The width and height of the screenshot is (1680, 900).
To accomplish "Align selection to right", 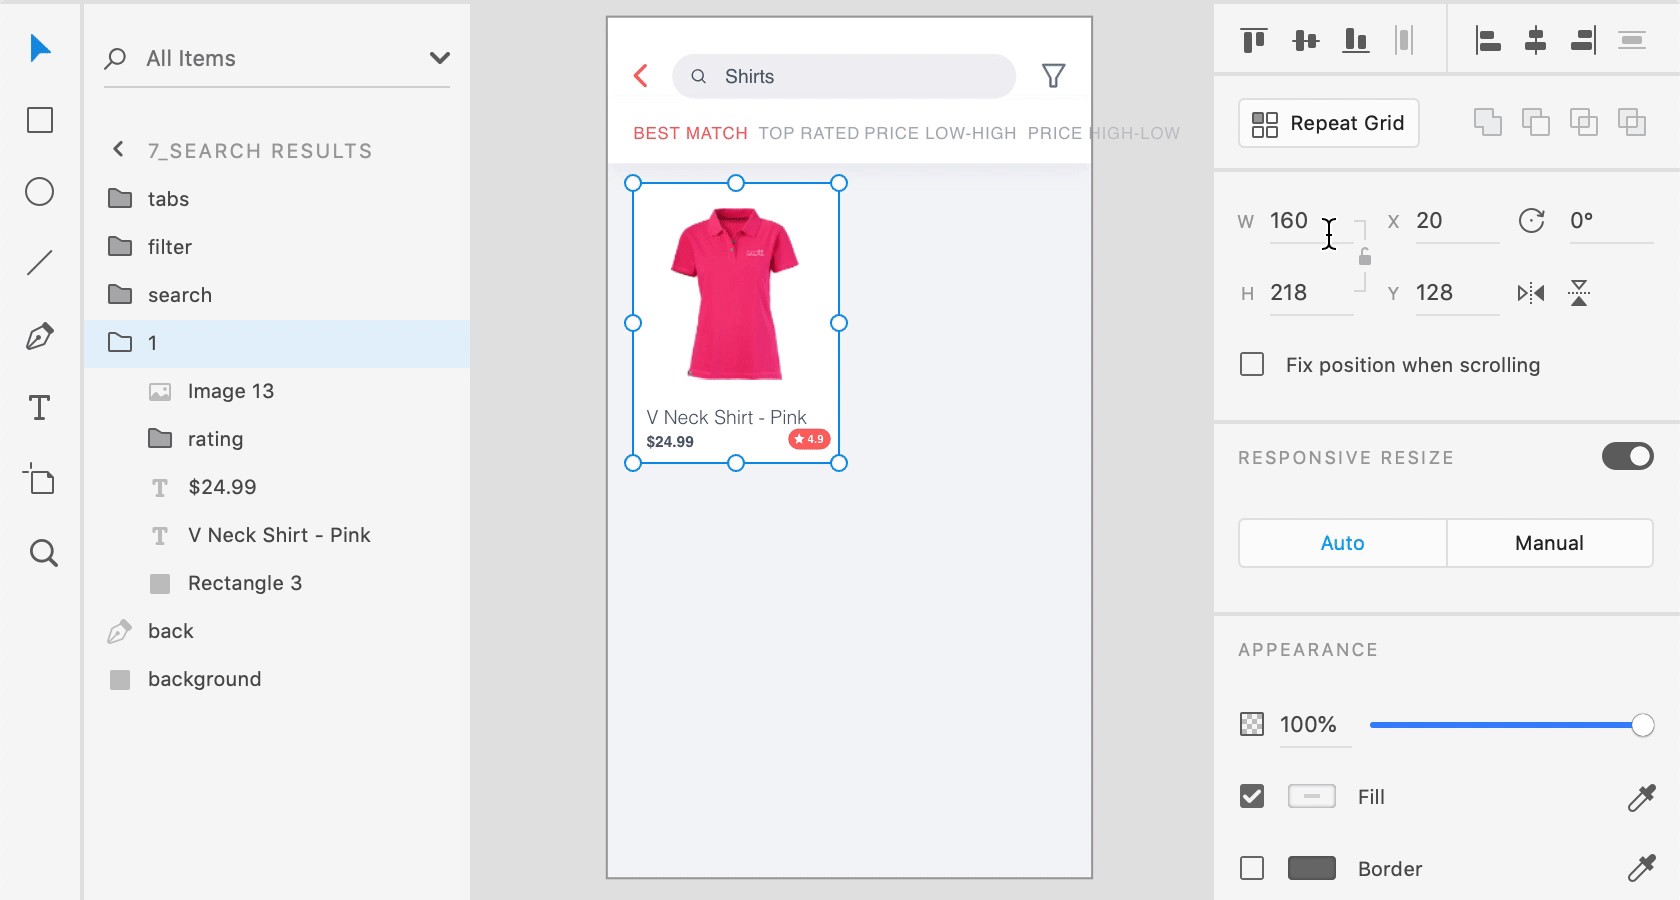I will point(1584,40).
